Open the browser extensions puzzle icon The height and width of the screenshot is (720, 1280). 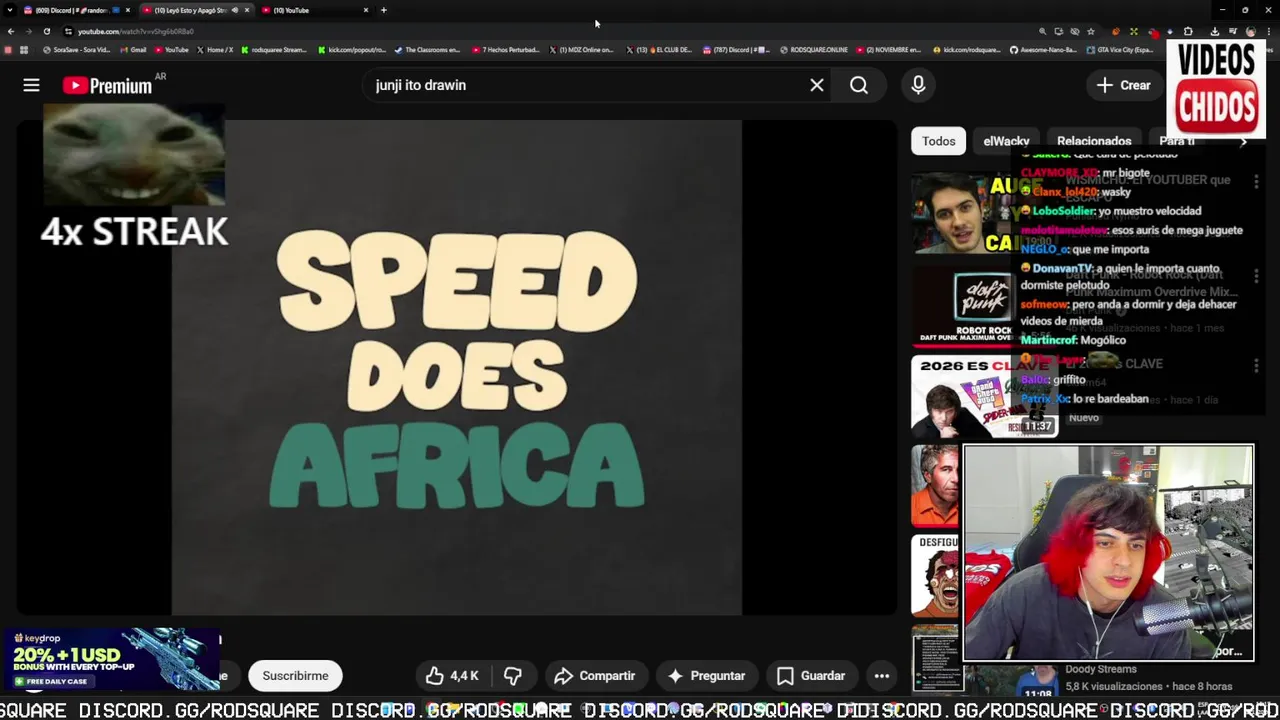tap(1188, 31)
